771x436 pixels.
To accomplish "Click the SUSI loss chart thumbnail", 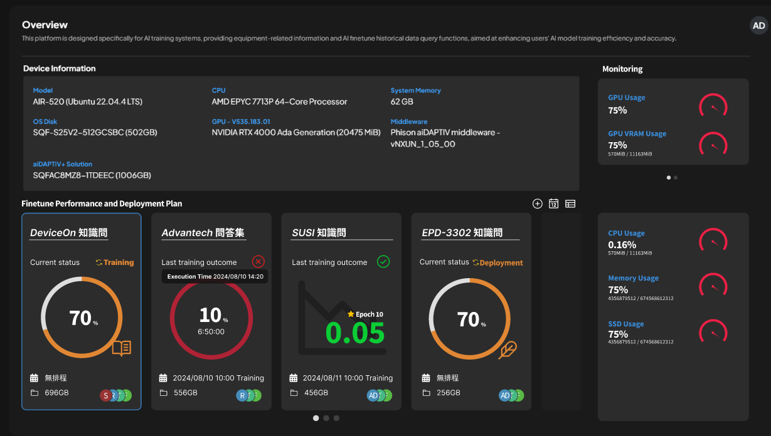I will 341,318.
